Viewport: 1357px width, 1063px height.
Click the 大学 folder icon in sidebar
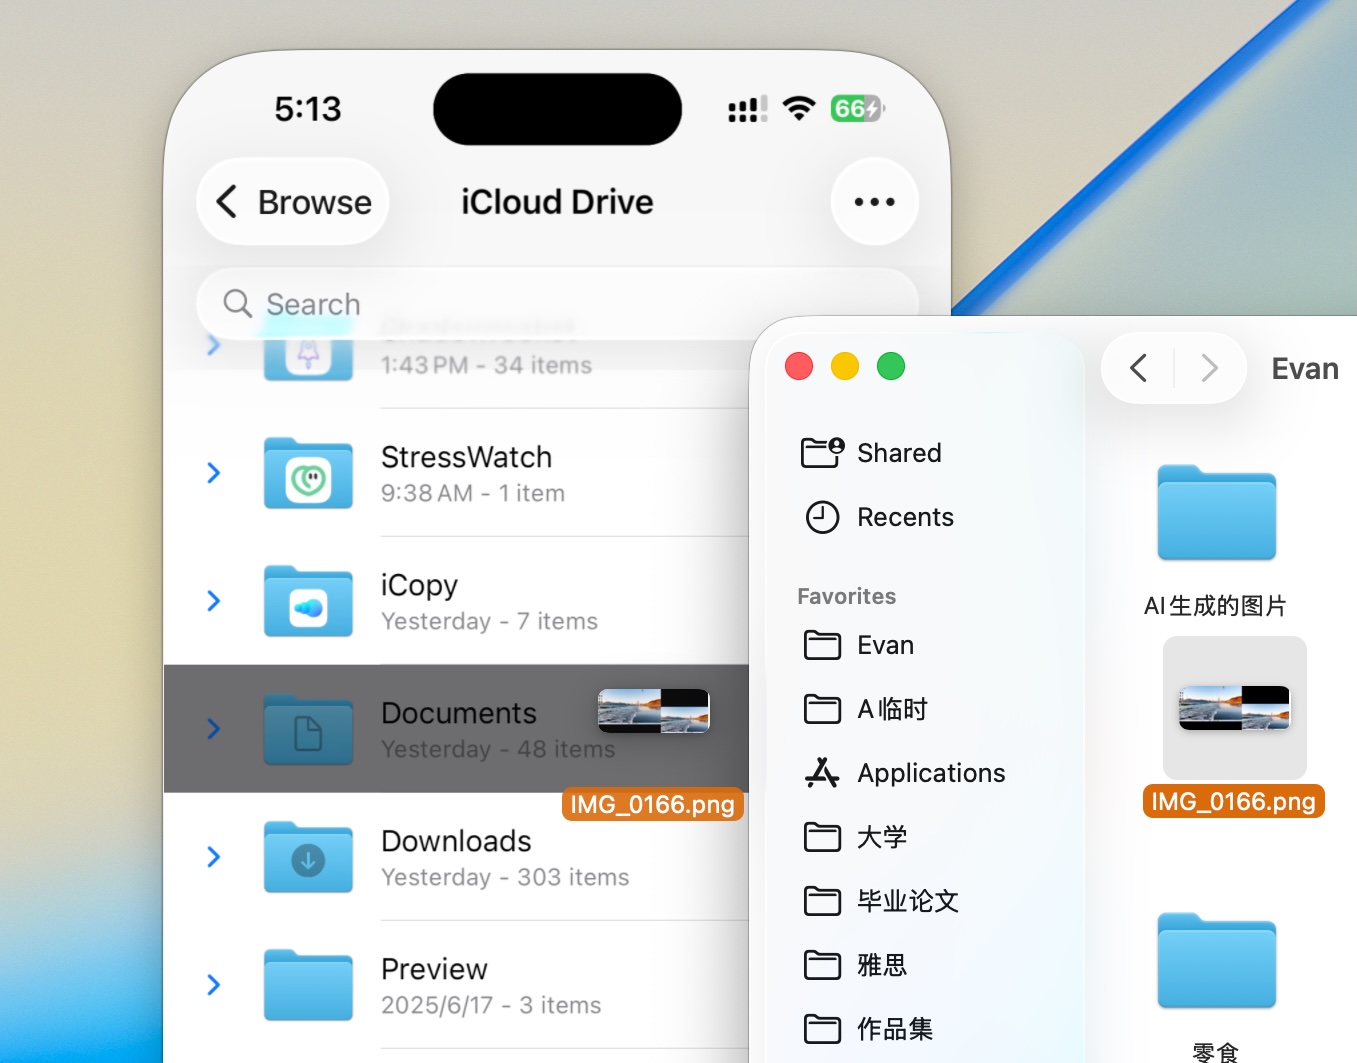pos(823,837)
